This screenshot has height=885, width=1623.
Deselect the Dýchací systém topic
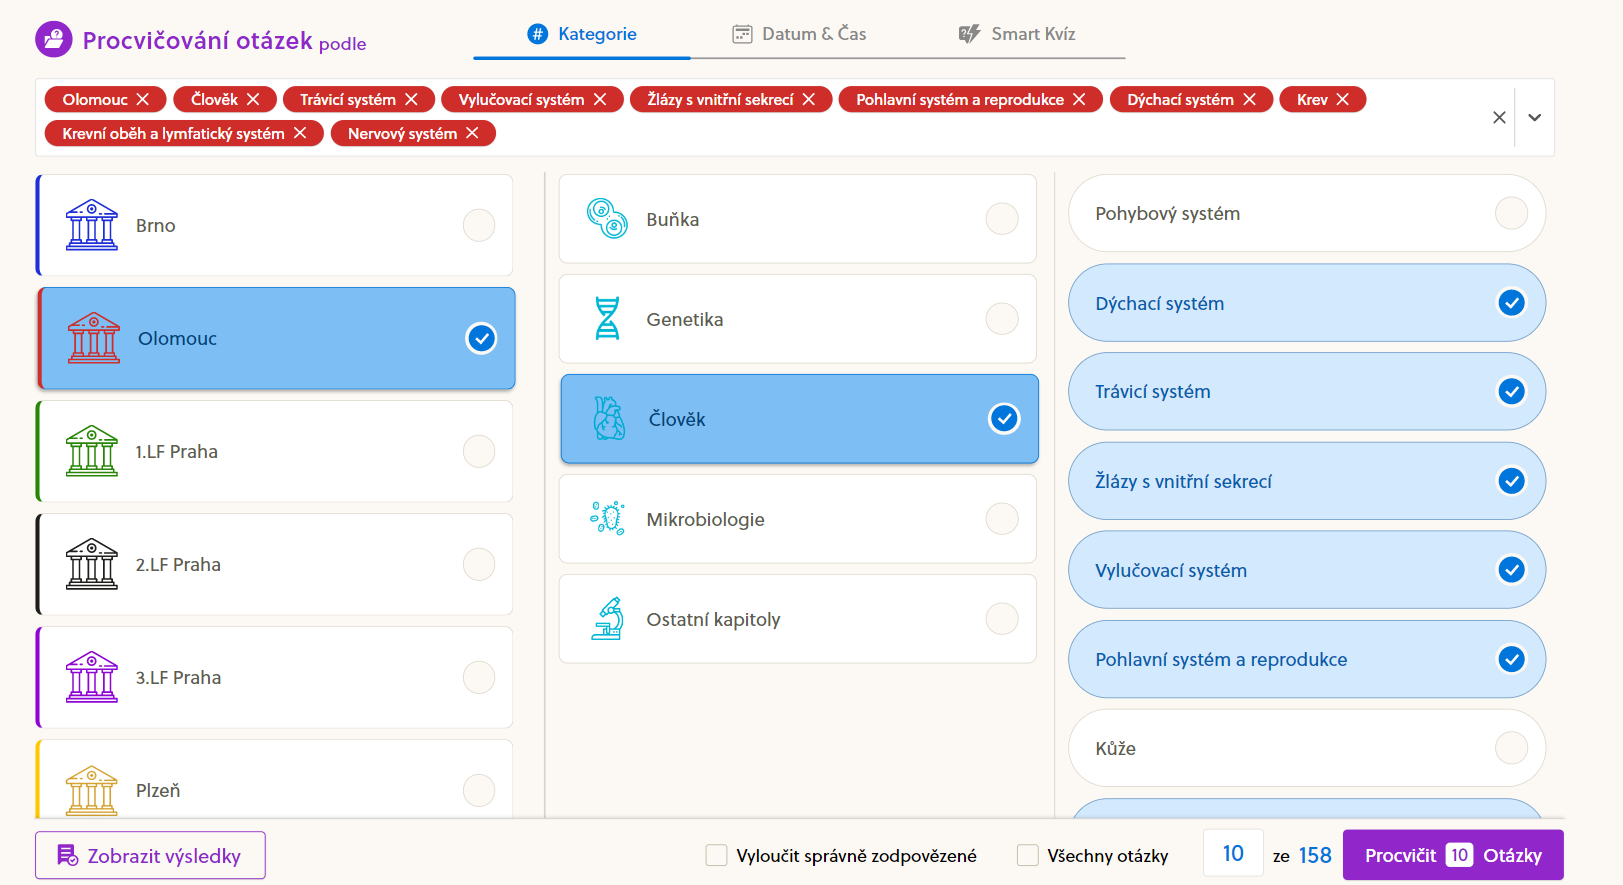1510,303
